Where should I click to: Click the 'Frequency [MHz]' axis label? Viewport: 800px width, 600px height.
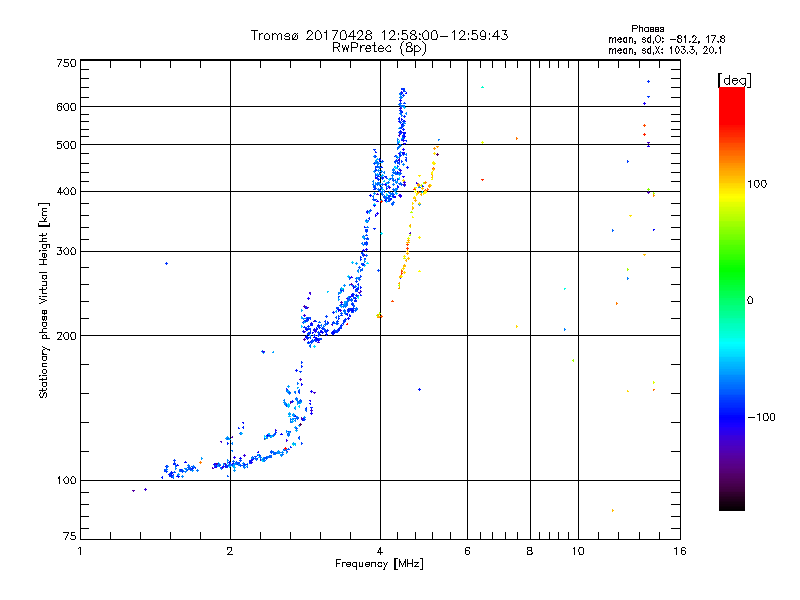[x=379, y=564]
